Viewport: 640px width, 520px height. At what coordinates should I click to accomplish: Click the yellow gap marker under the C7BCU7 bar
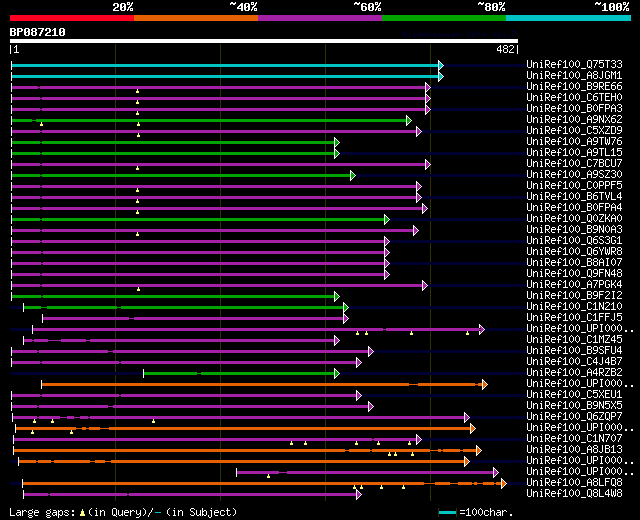(138, 168)
